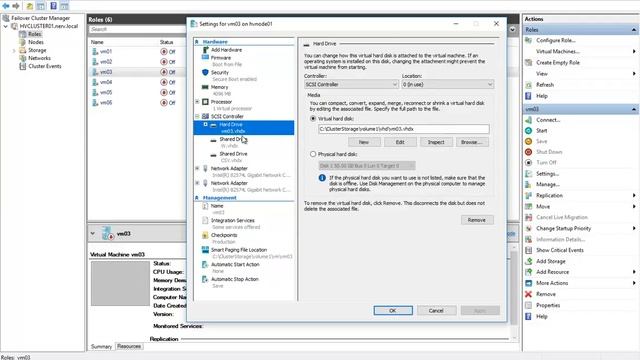This screenshot has height=360, width=640.
Task: Select SCSI Controller in hardware list
Action: [x=227, y=116]
